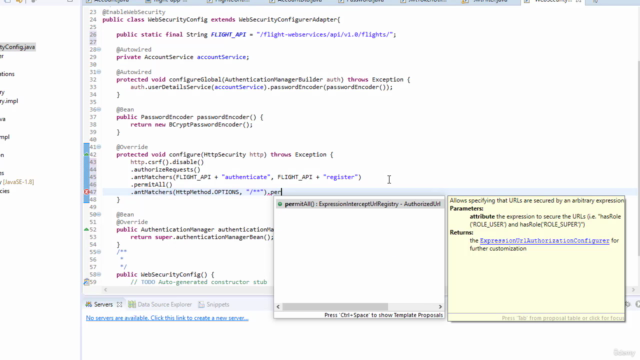Place cursor on @EnableWebSecurity annotation
Screen dimensions: 640x360
[x=133, y=12]
